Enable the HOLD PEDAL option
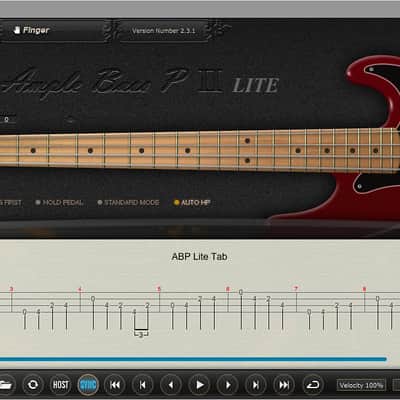400x400 pixels. 60,202
